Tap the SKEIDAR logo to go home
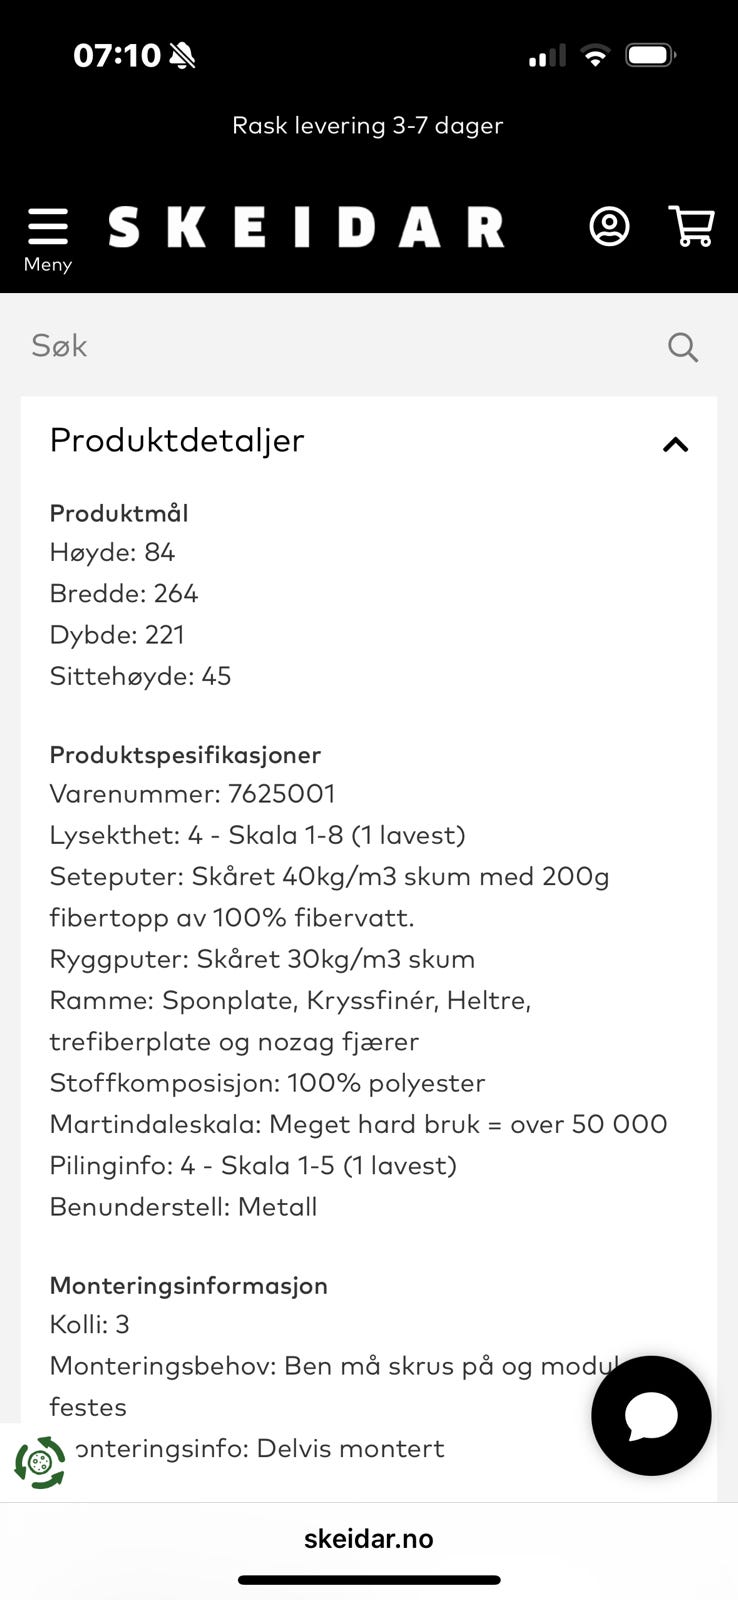This screenshot has width=738, height=1600. (x=306, y=227)
